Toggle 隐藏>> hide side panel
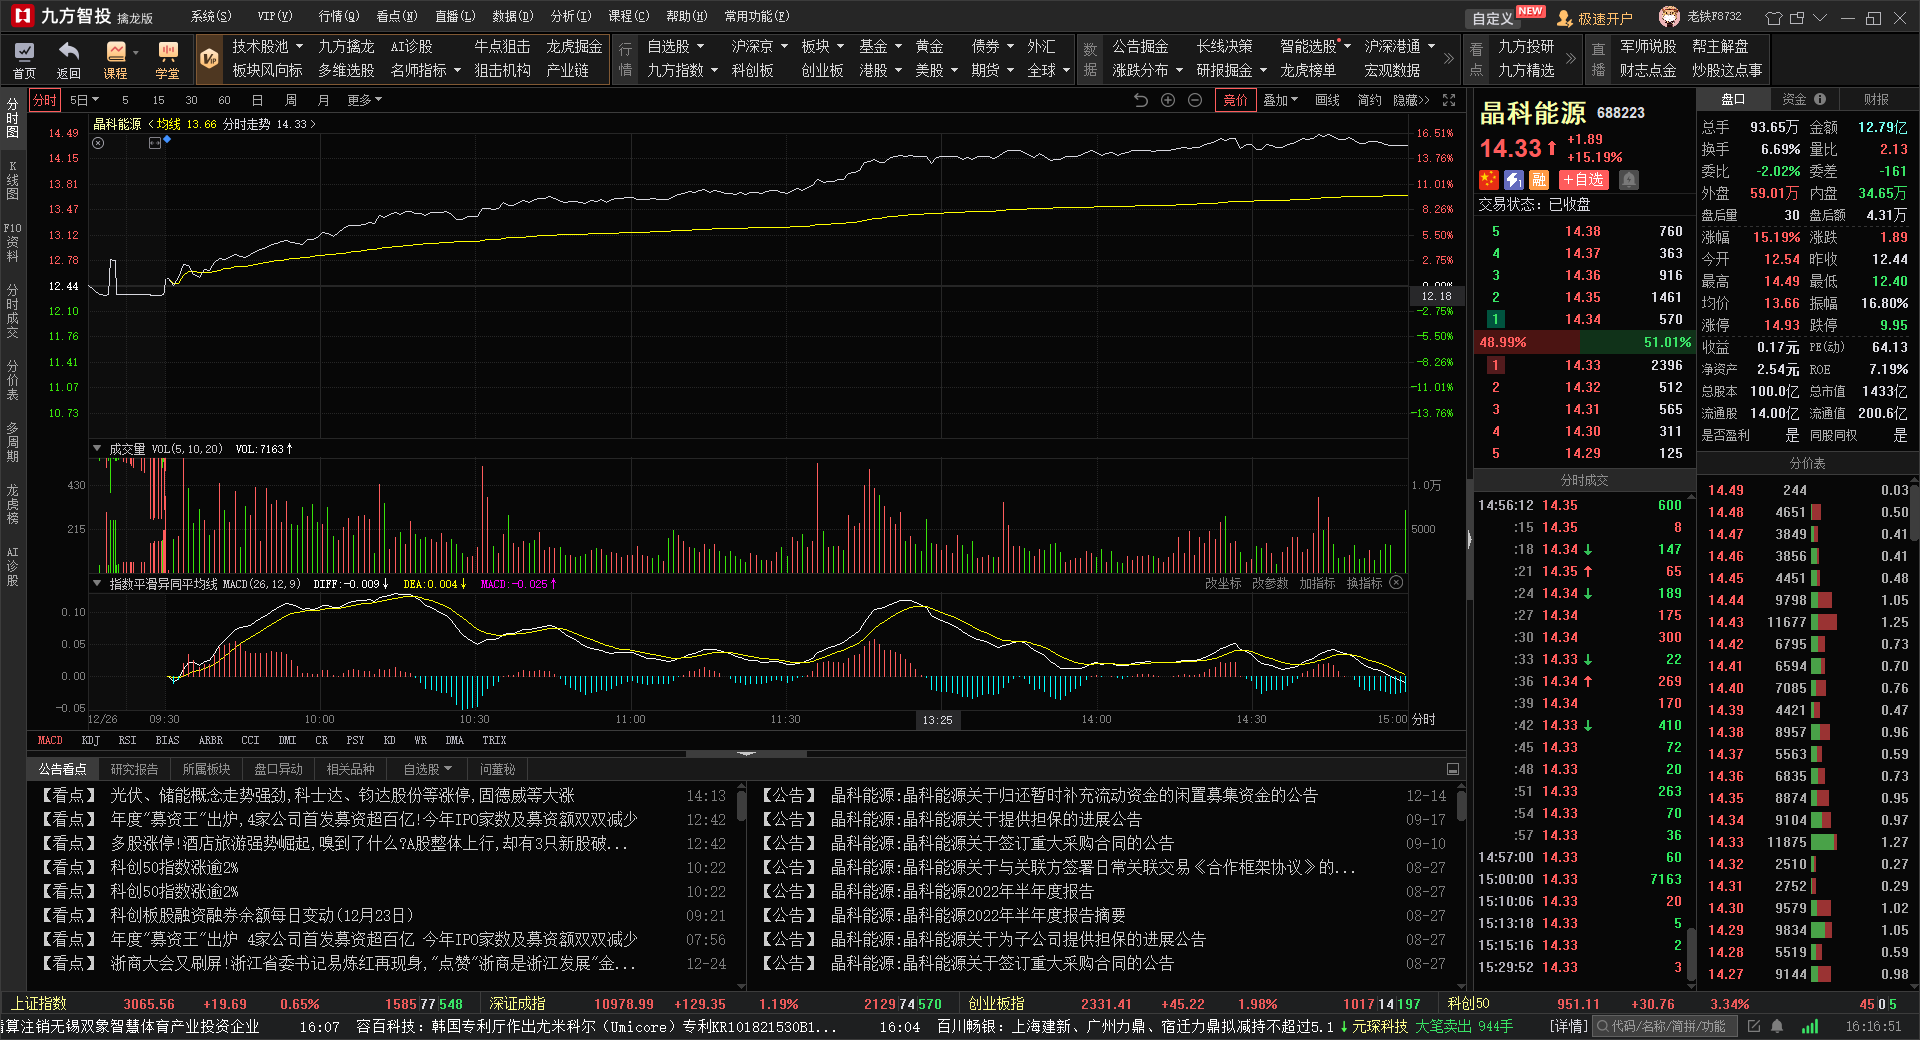Image resolution: width=1920 pixels, height=1040 pixels. pos(1411,100)
